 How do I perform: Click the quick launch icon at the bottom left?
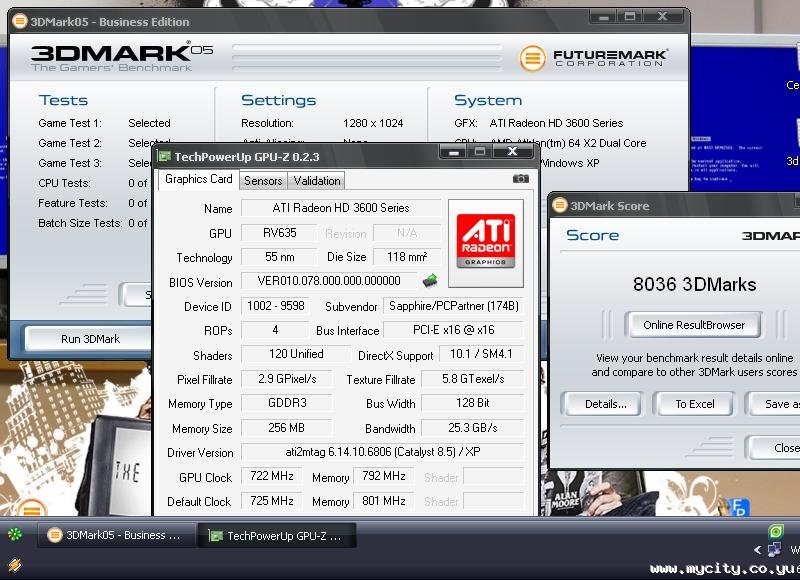[15, 565]
